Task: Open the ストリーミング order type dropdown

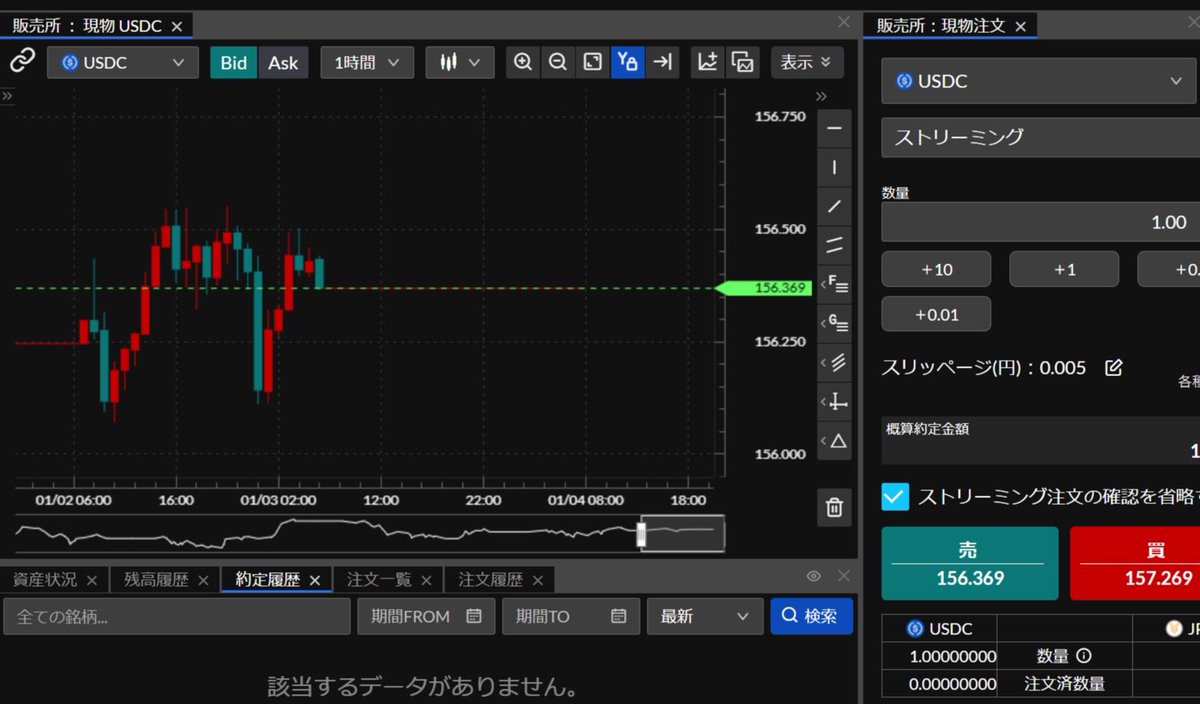Action: 1040,137
